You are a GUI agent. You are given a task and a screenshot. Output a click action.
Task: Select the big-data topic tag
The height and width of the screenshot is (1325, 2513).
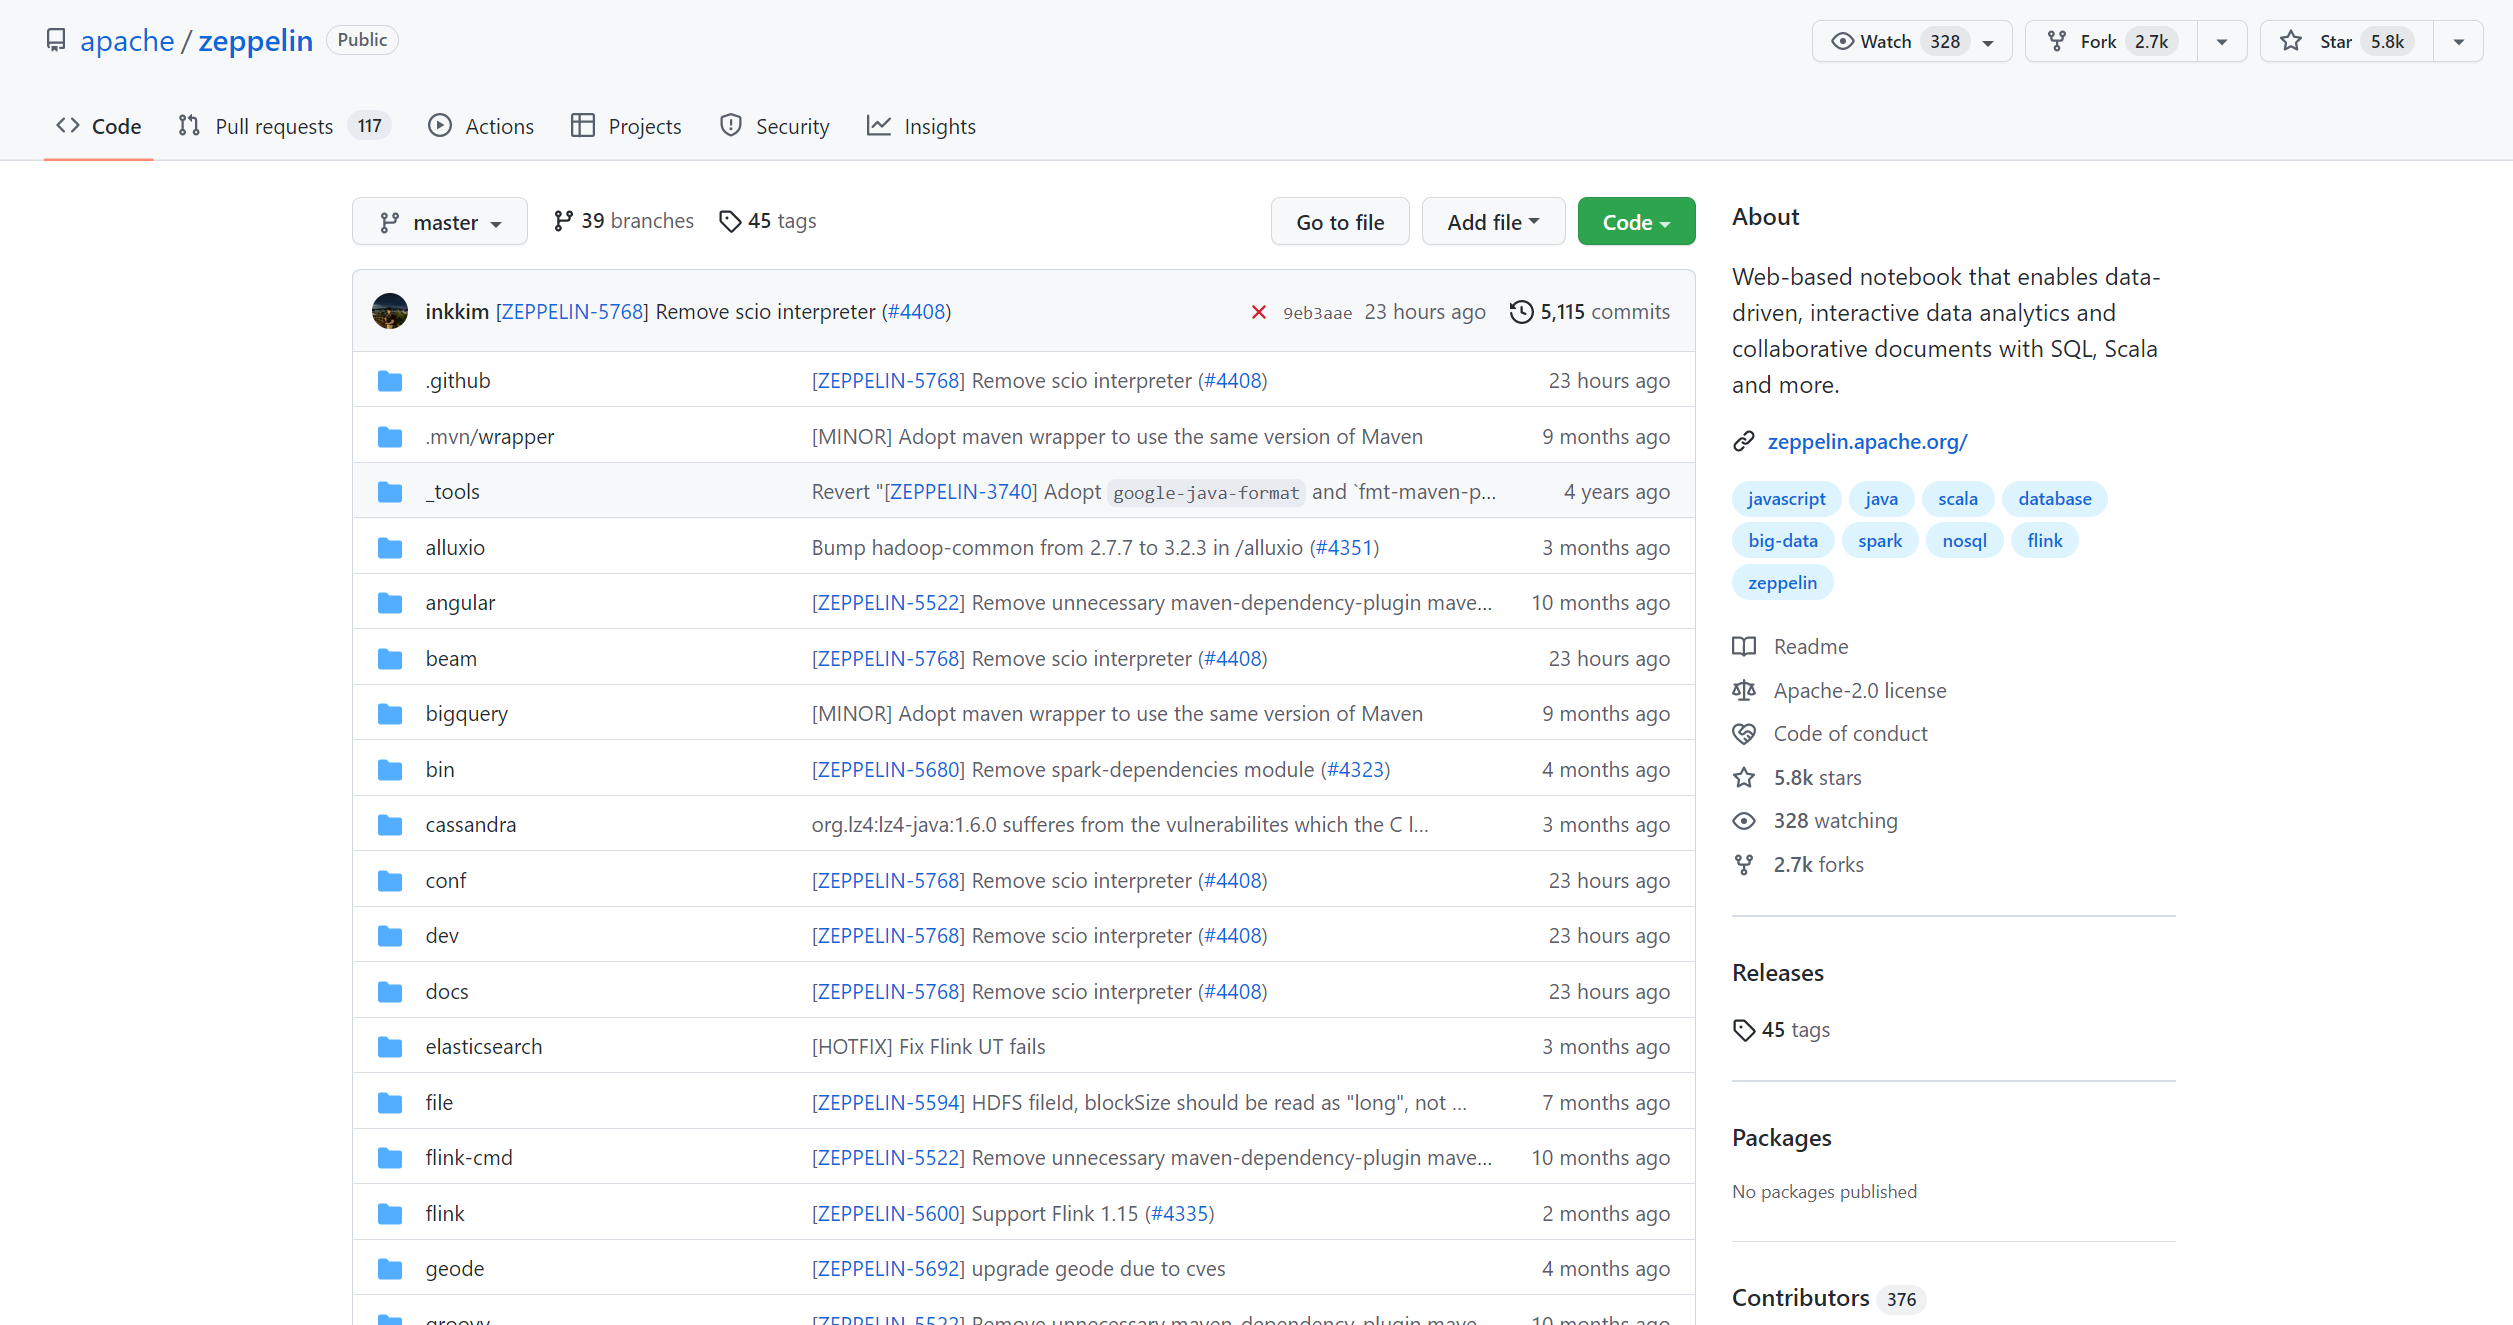point(1783,541)
